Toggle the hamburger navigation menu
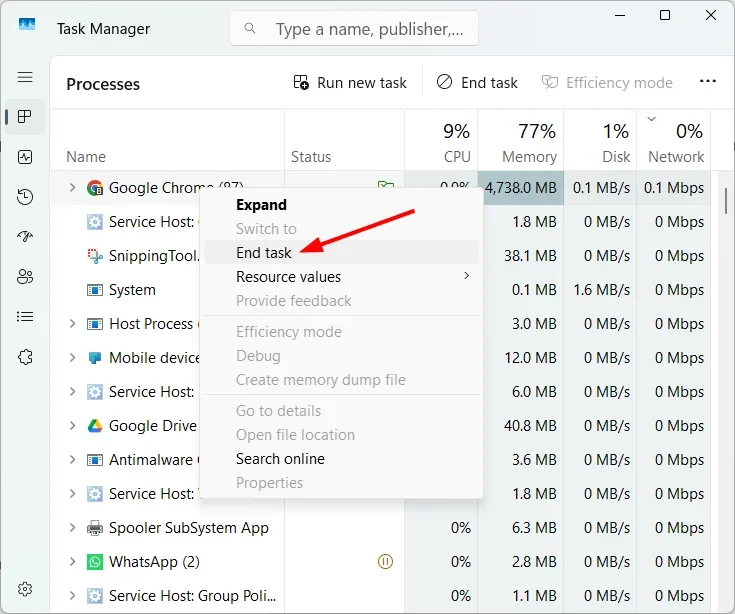 pyautogui.click(x=25, y=77)
